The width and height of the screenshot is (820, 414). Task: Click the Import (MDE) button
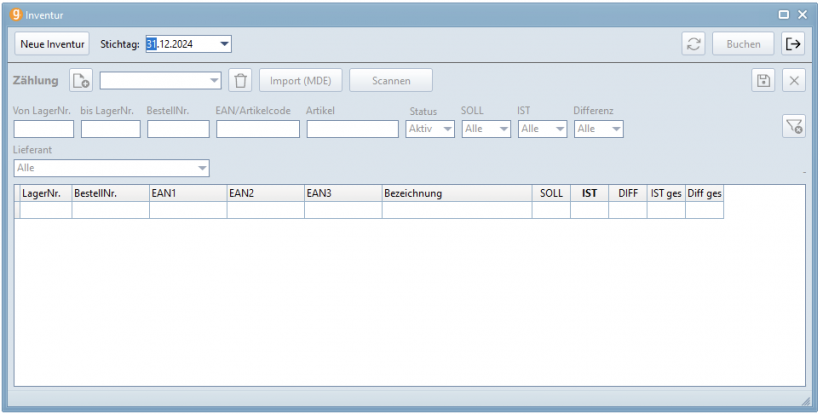pyautogui.click(x=301, y=80)
